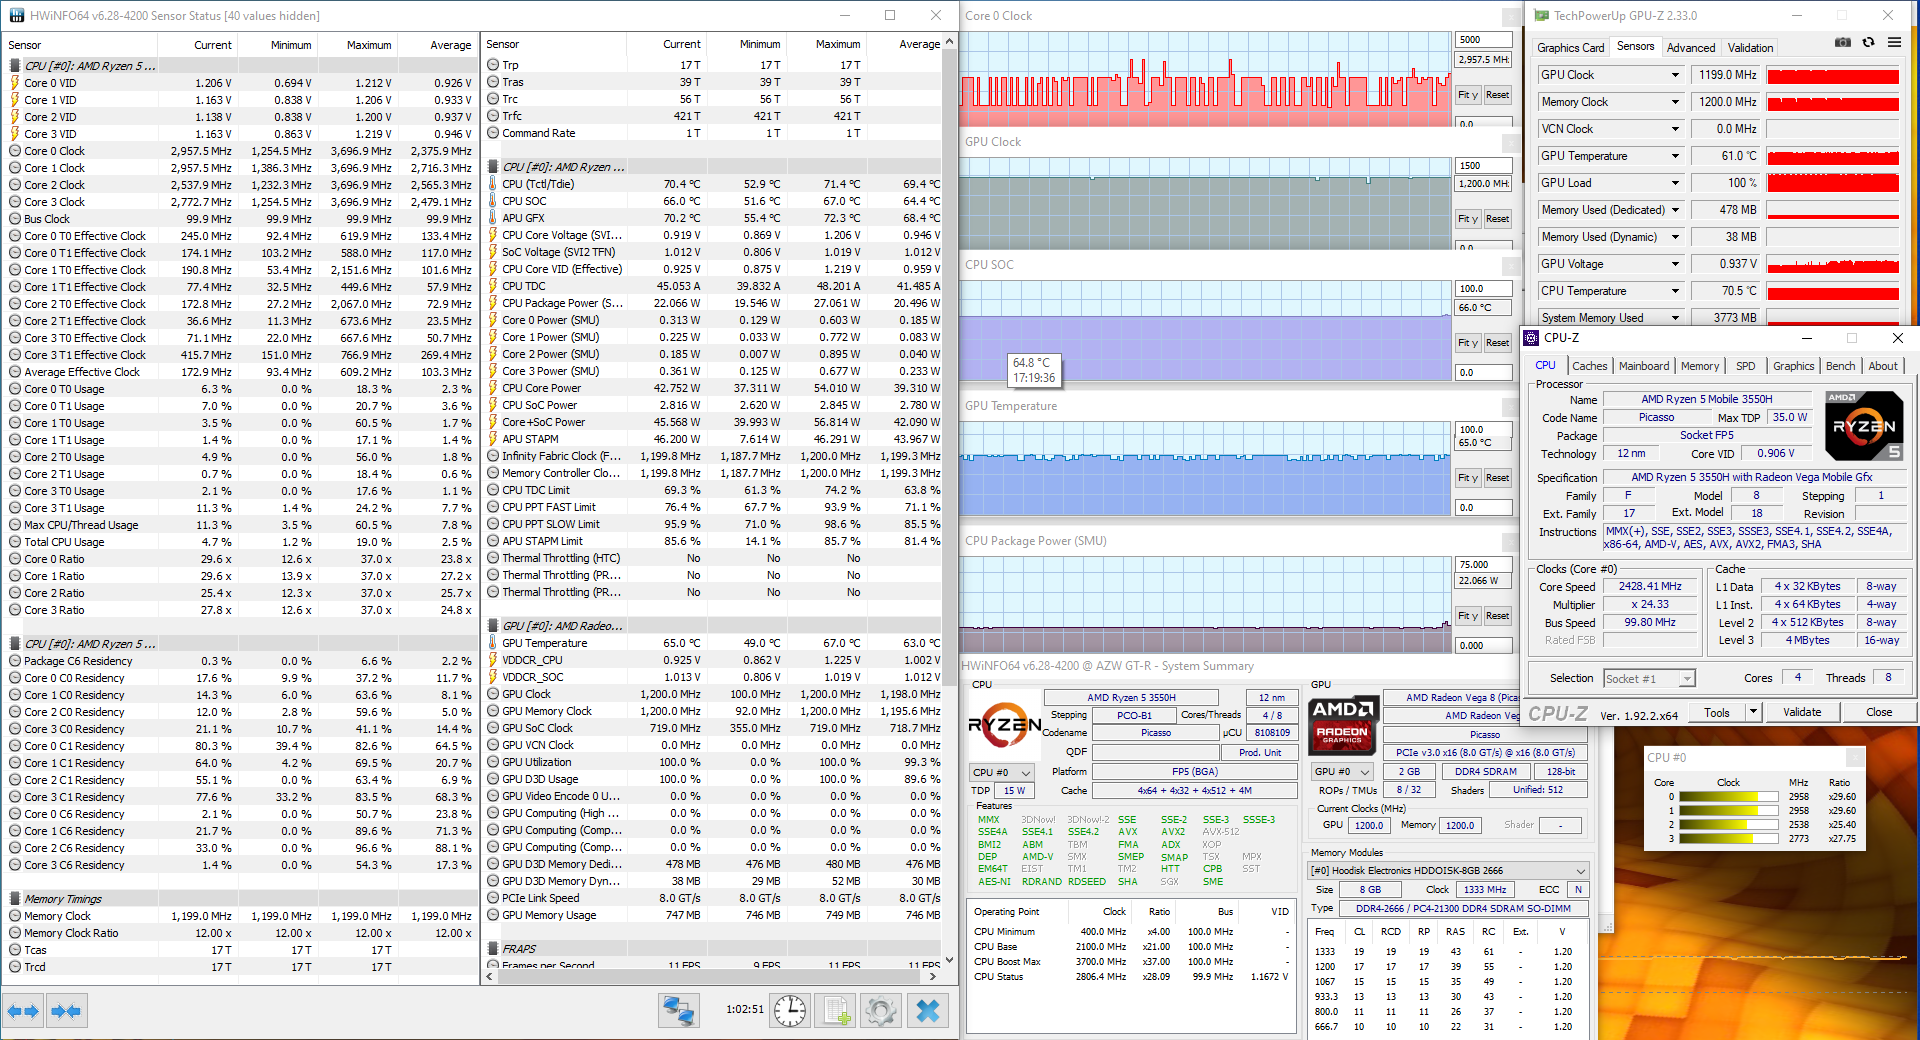Click Fit y on GPU Temperature graph

(1467, 478)
